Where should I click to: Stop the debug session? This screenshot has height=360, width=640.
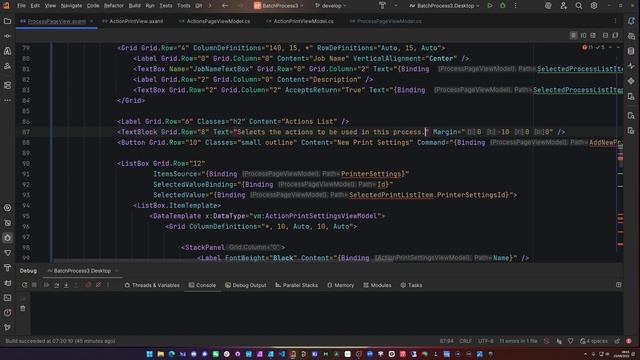[x=34, y=285]
